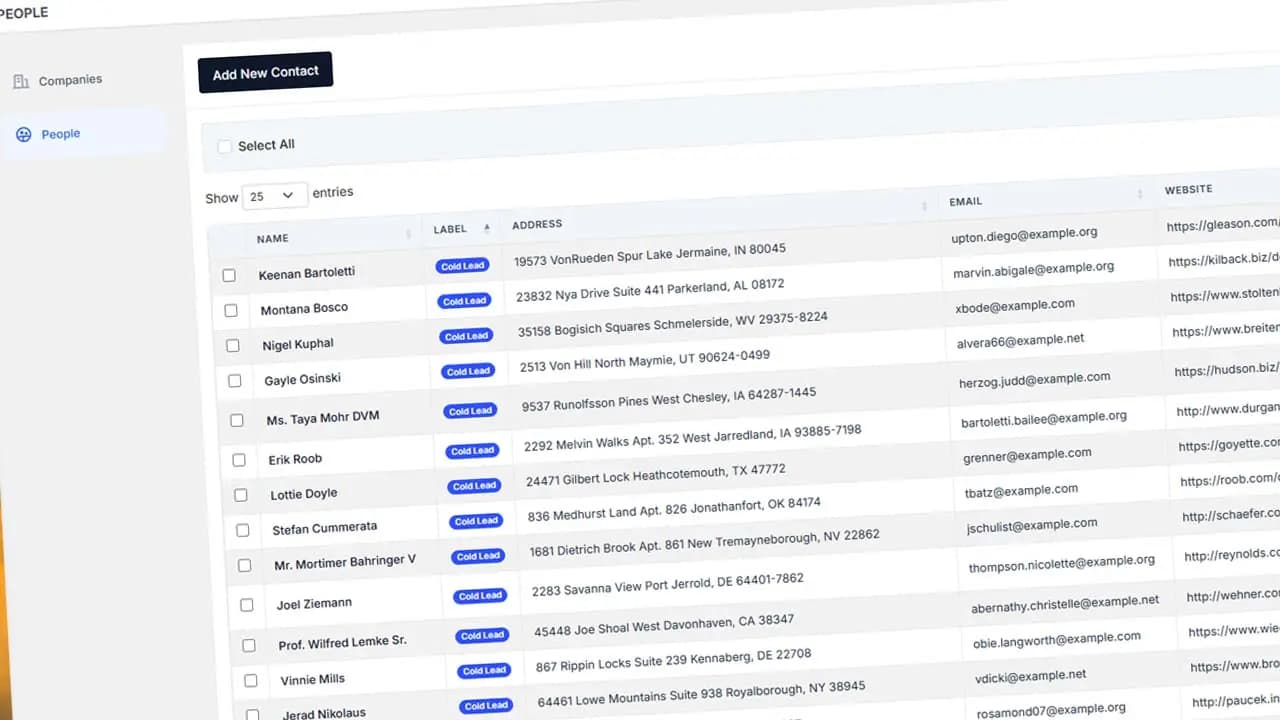Check the checkbox next to Keenan Bartoletti
Screen dimensions: 1280x720
tap(228, 274)
